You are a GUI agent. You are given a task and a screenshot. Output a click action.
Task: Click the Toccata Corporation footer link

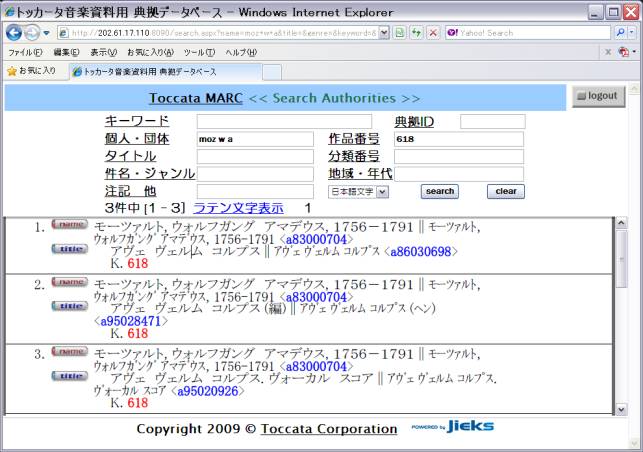(x=329, y=429)
